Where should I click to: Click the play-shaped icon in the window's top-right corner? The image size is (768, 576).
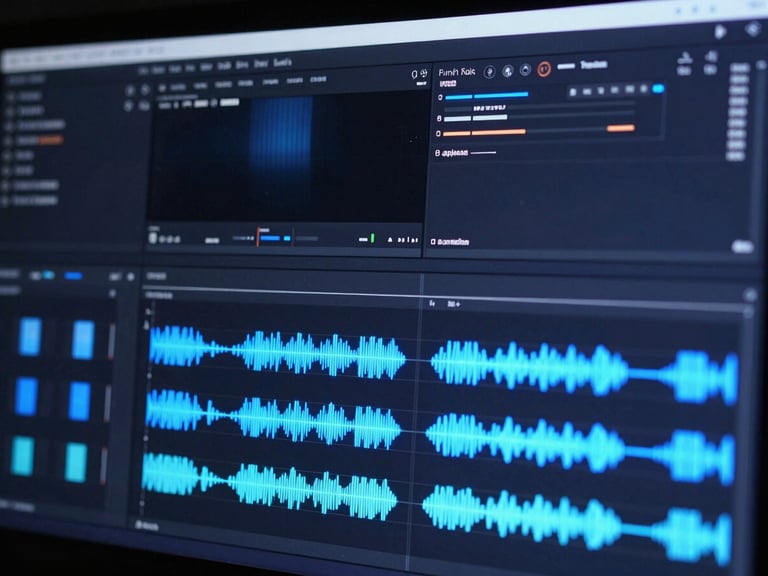point(720,32)
